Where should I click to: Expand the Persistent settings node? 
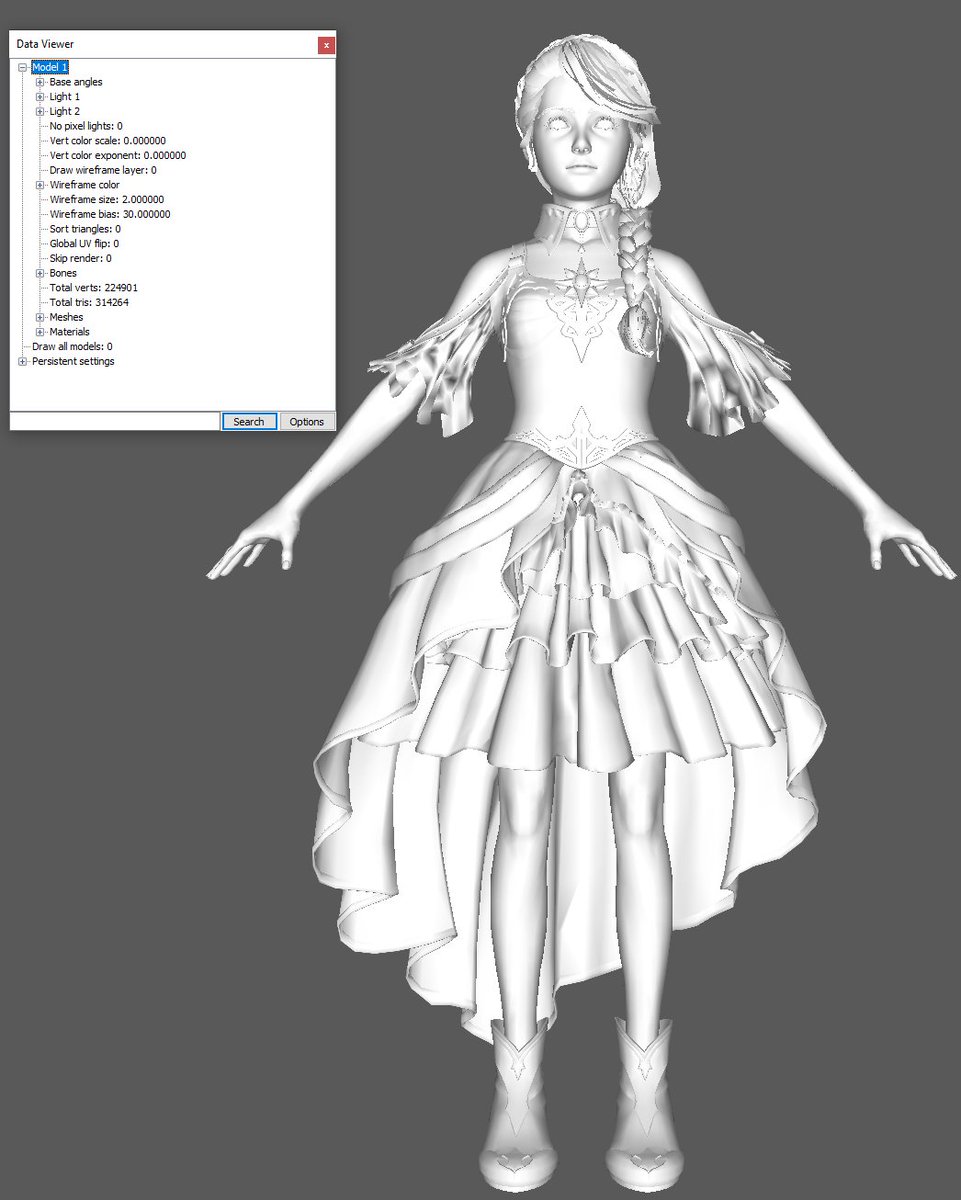coord(22,361)
